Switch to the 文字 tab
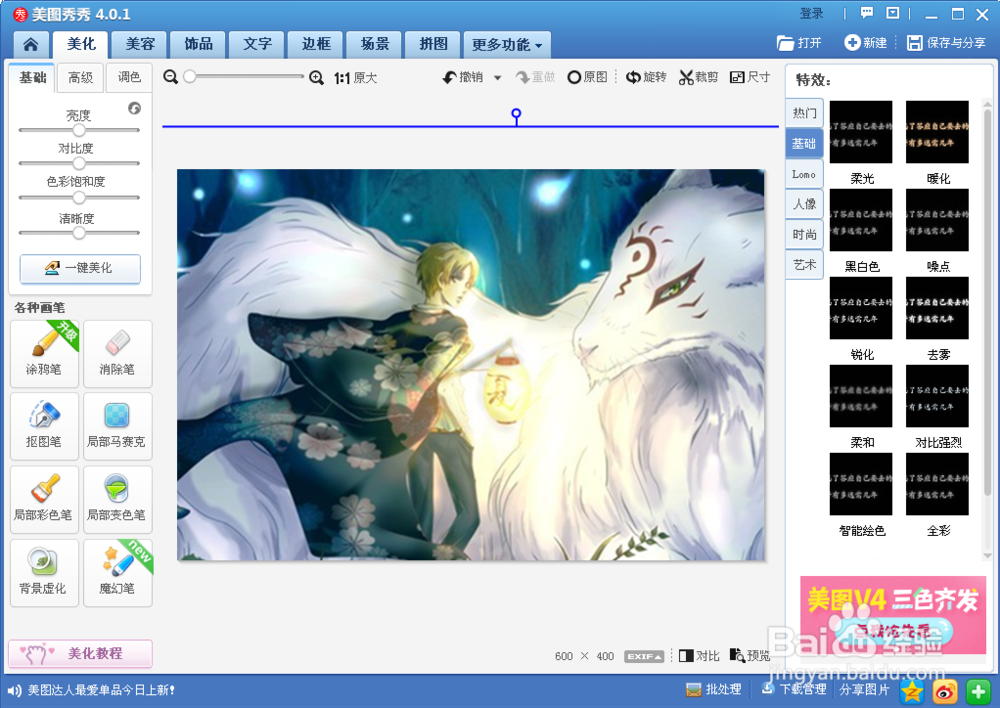 [x=258, y=44]
